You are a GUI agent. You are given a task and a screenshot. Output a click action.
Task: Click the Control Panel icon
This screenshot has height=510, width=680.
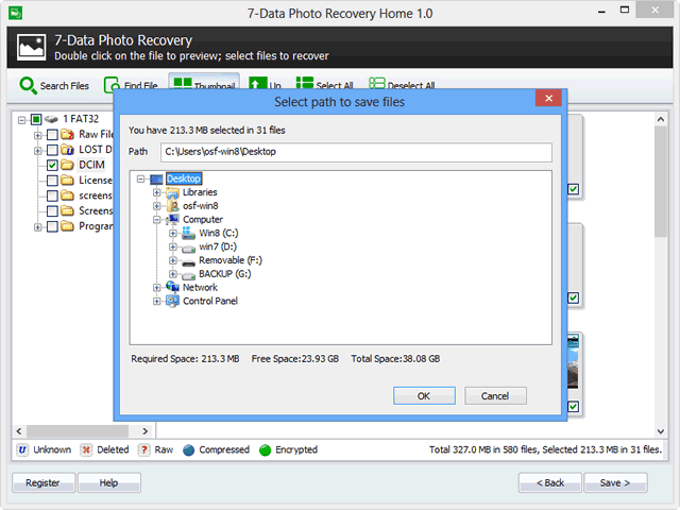[x=173, y=301]
